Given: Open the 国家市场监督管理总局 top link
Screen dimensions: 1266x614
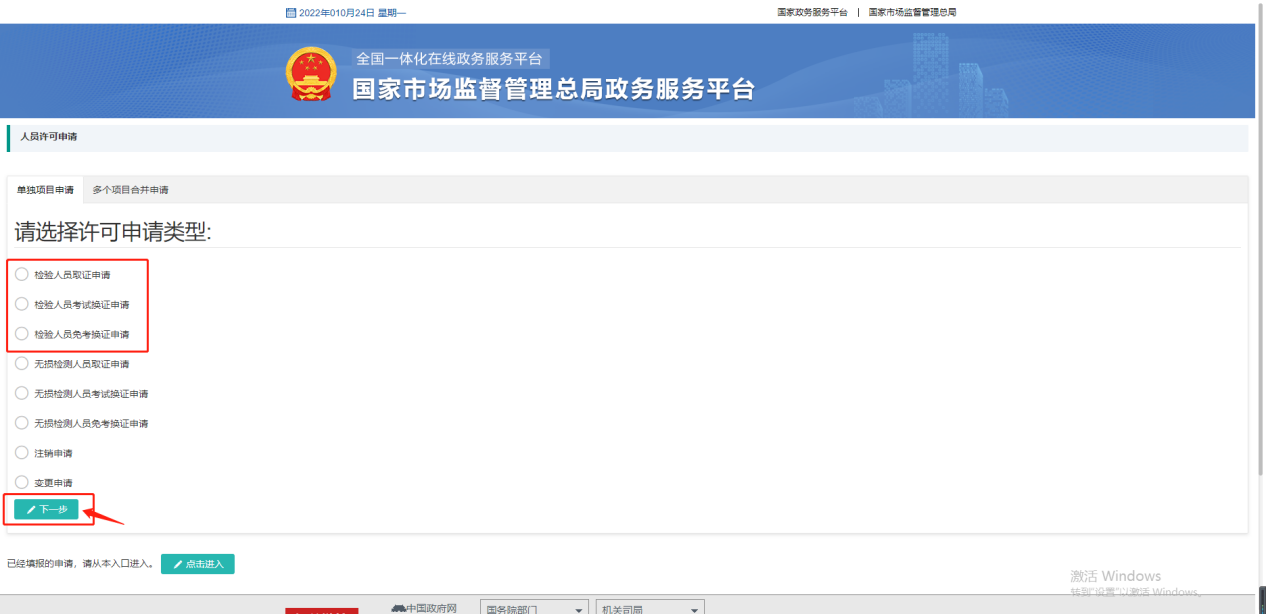Looking at the screenshot, I should coord(912,13).
